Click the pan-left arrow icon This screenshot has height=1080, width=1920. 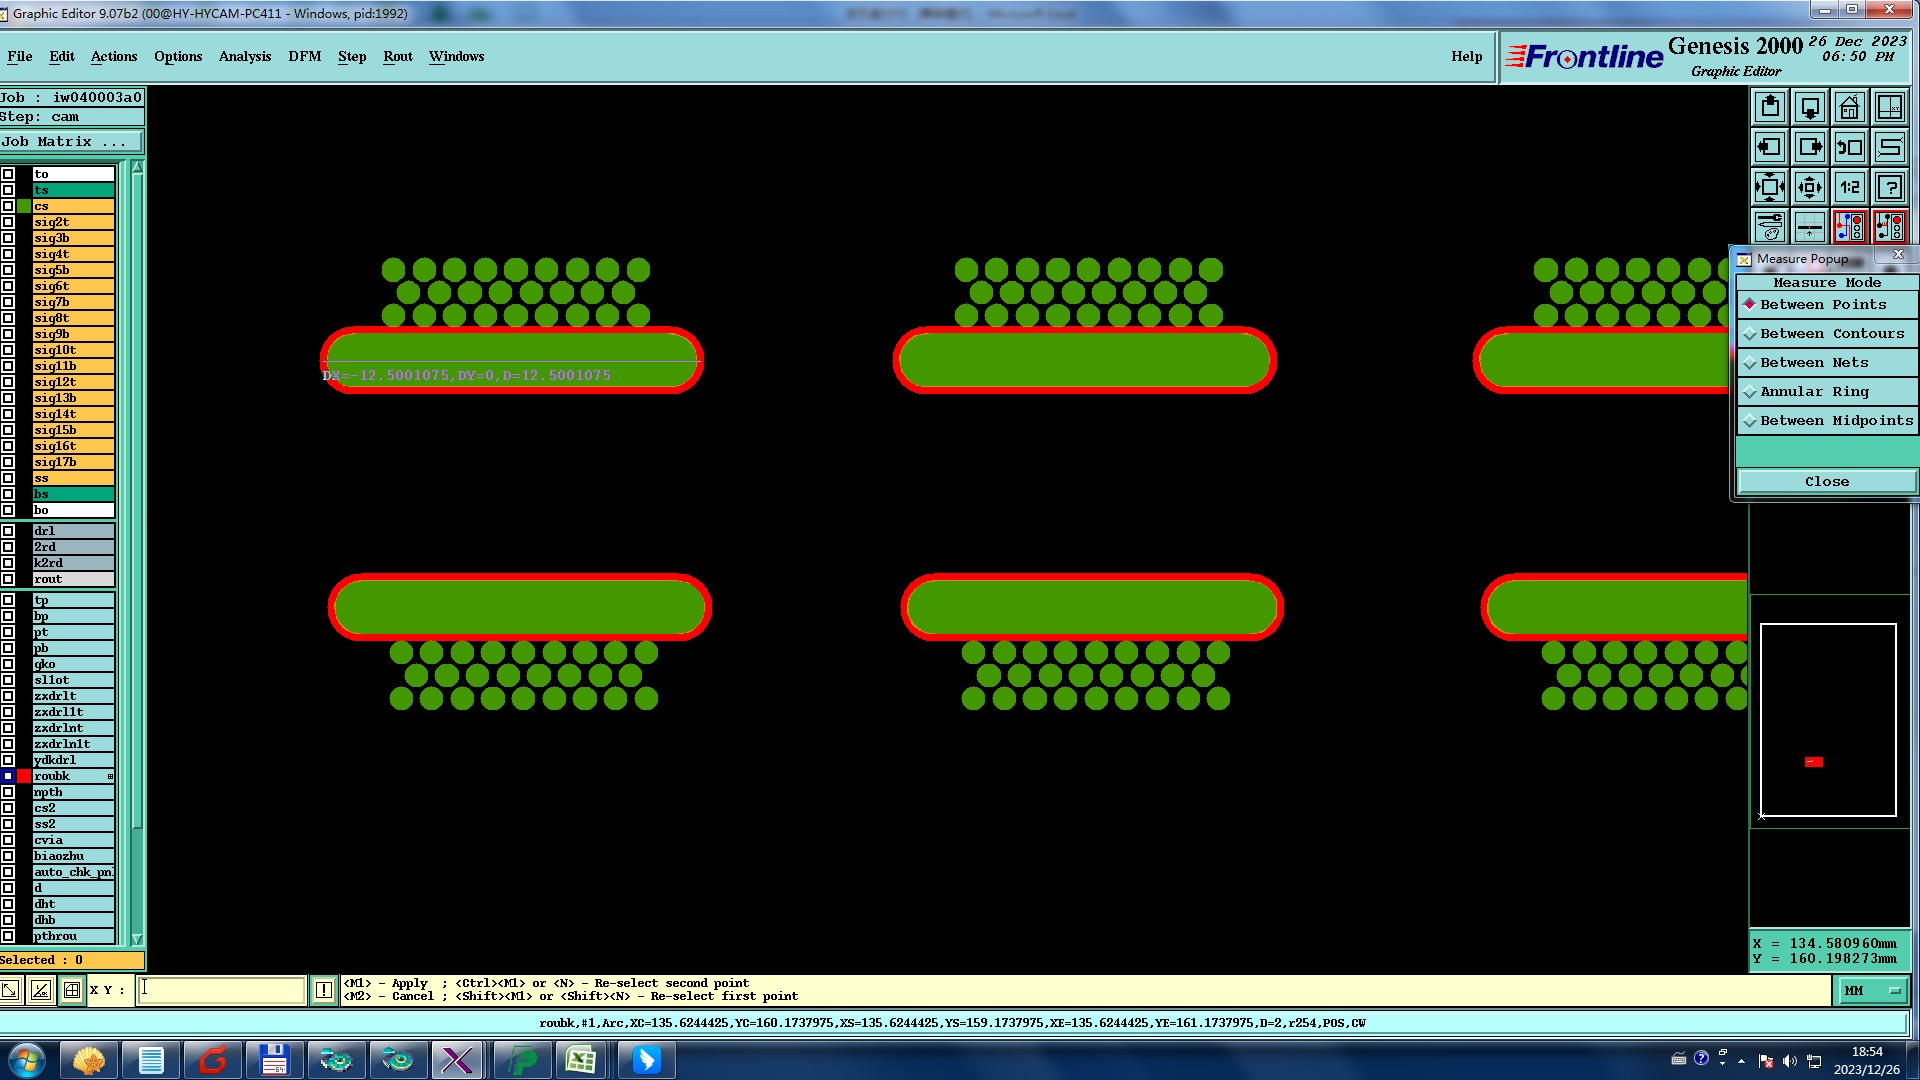click(1769, 147)
